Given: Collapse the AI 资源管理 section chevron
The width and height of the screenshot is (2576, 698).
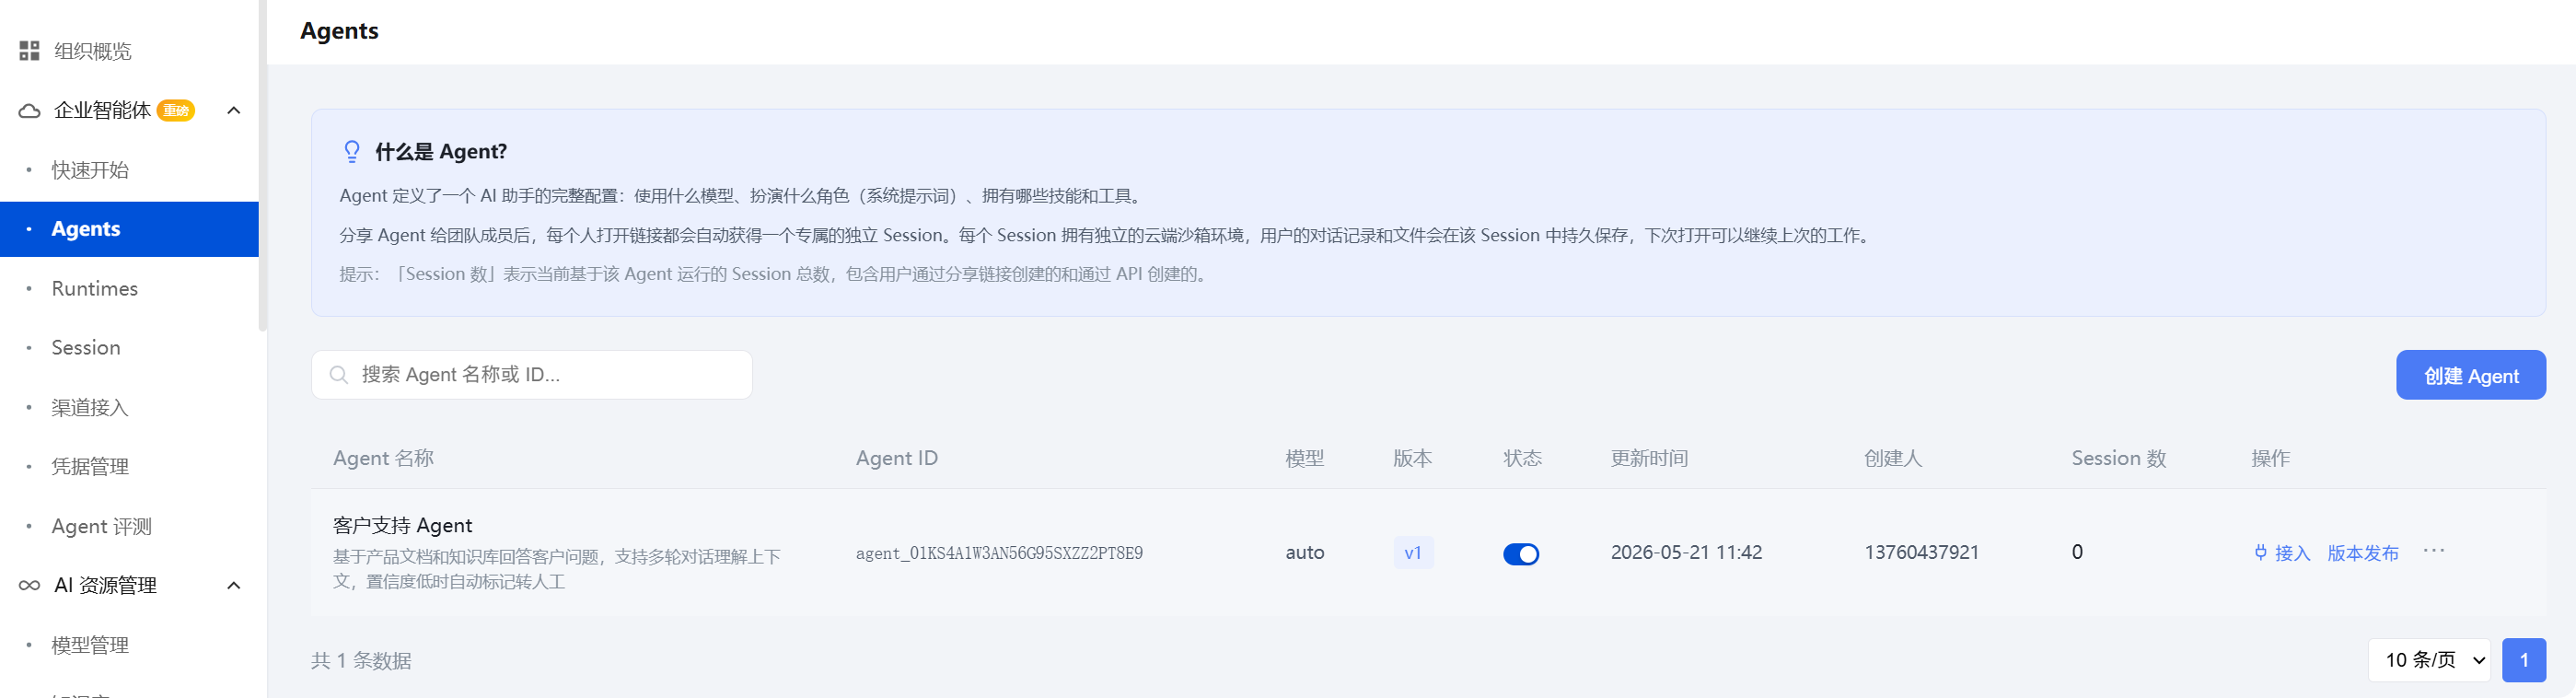Looking at the screenshot, I should coord(234,586).
